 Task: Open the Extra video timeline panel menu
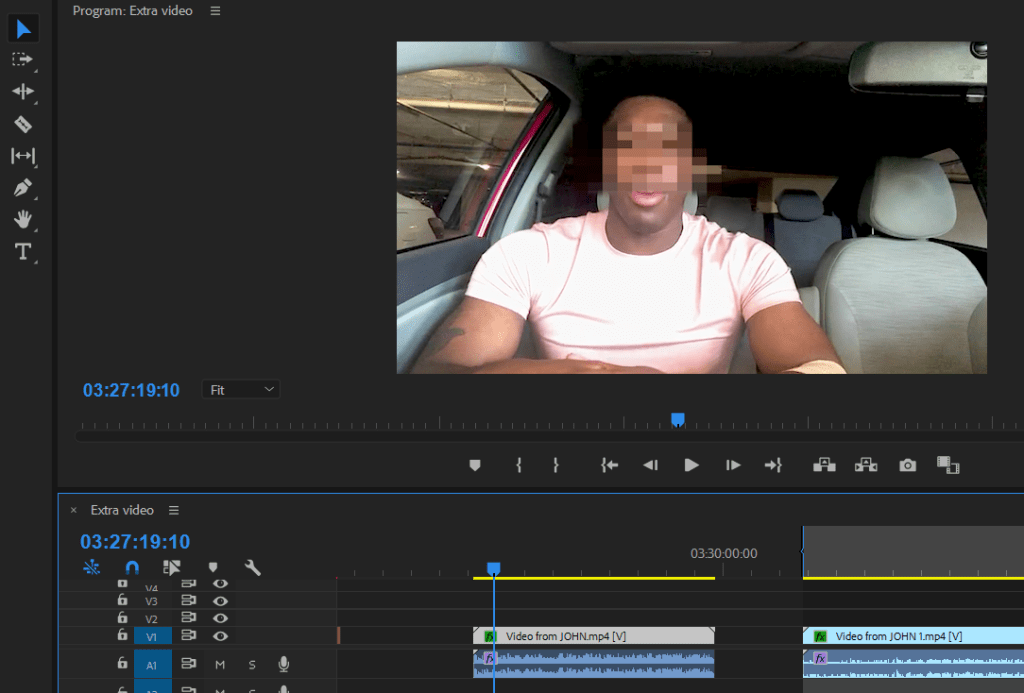(174, 510)
